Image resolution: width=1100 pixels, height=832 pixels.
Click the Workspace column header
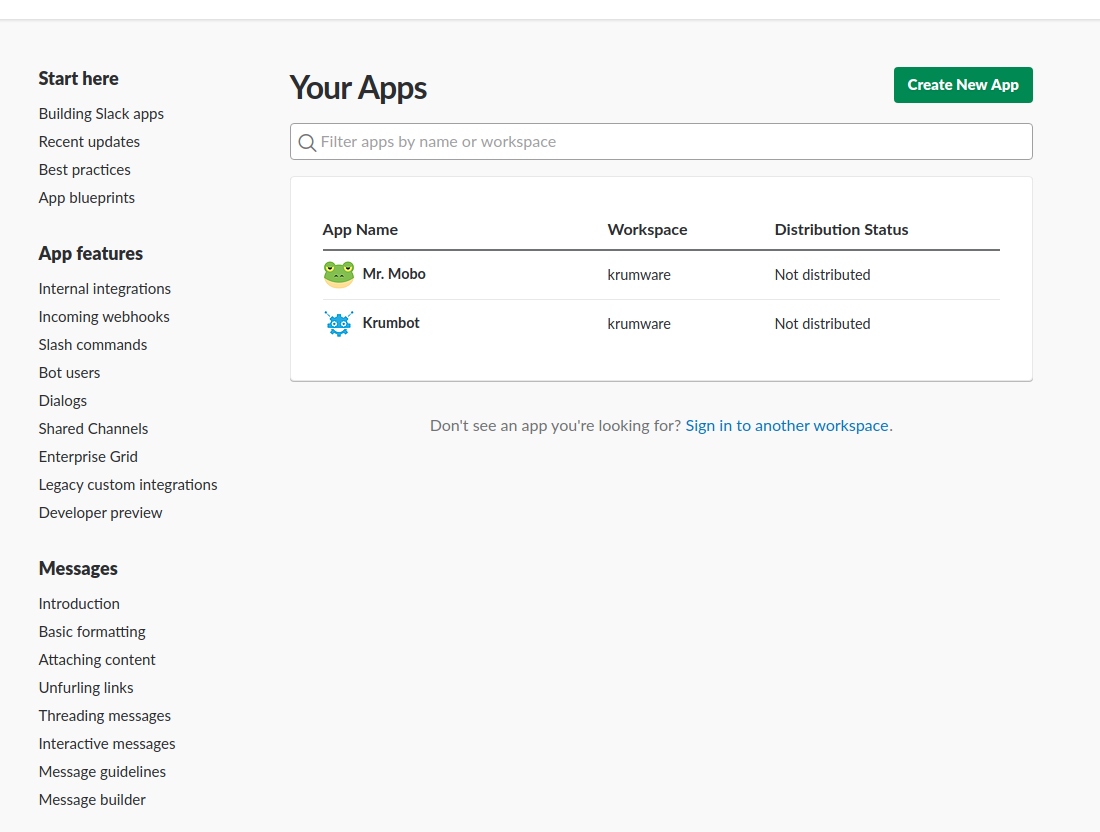pos(647,229)
